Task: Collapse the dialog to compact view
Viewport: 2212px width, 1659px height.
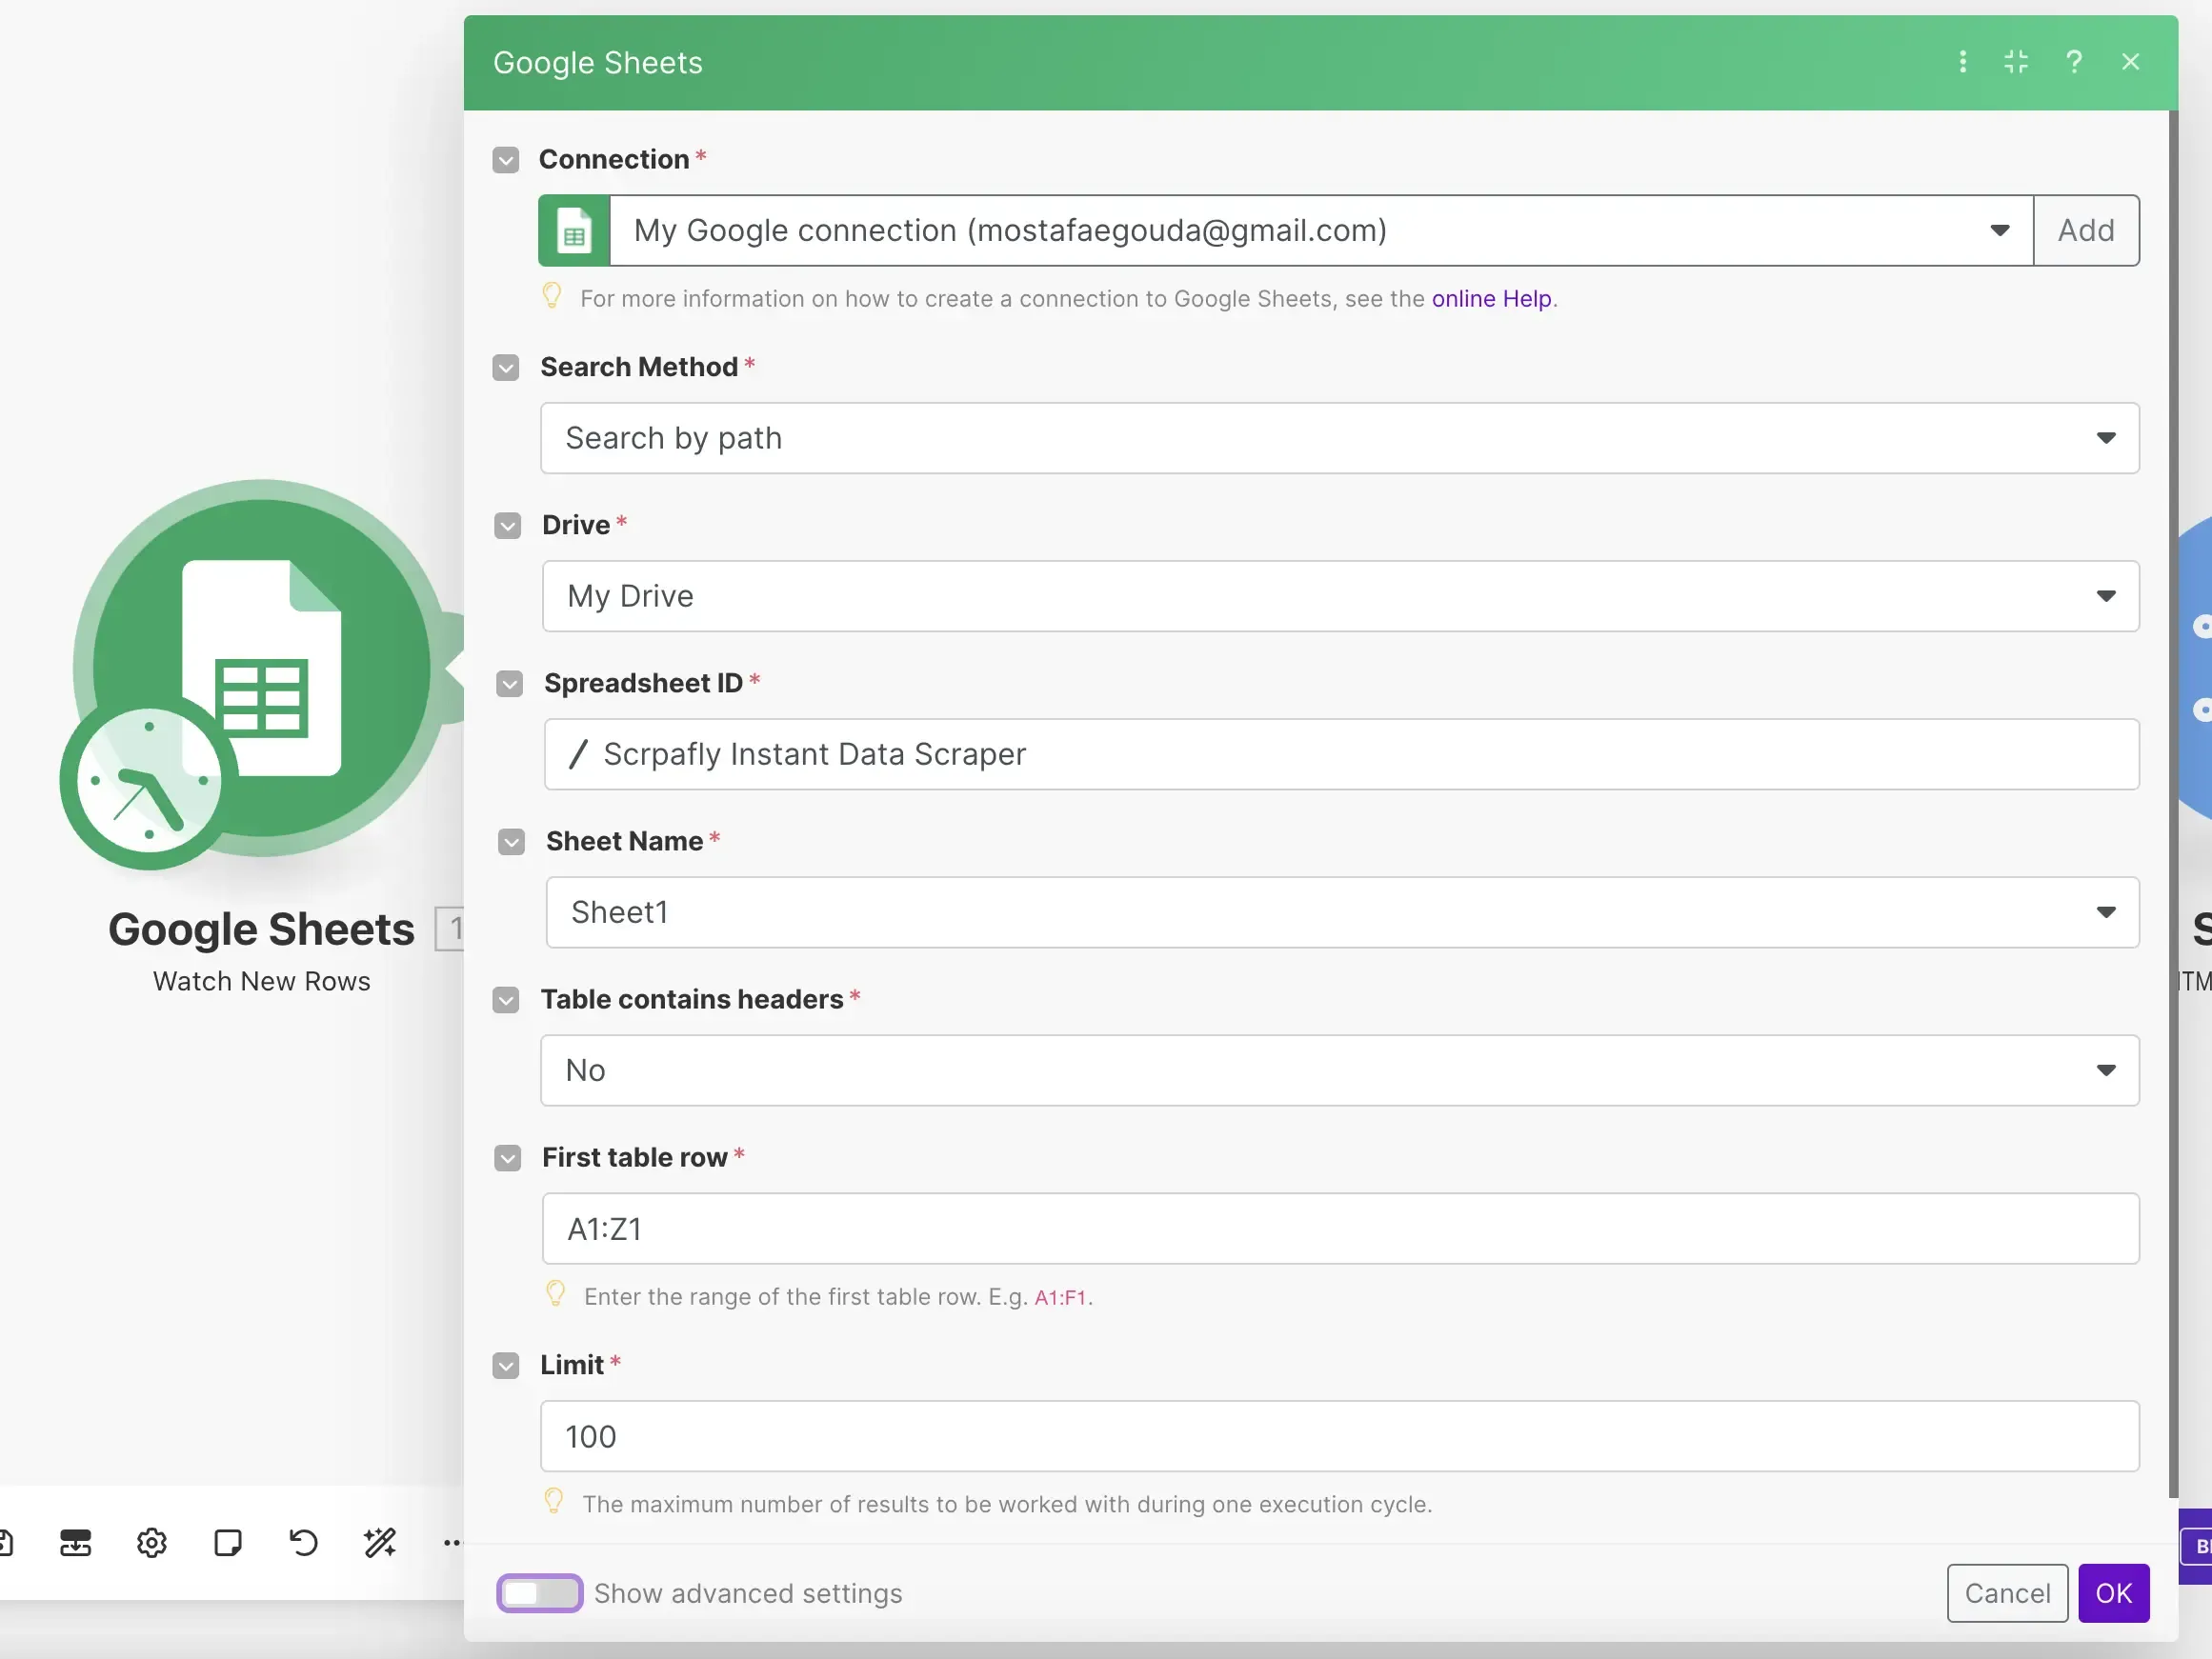Action: point(2016,61)
